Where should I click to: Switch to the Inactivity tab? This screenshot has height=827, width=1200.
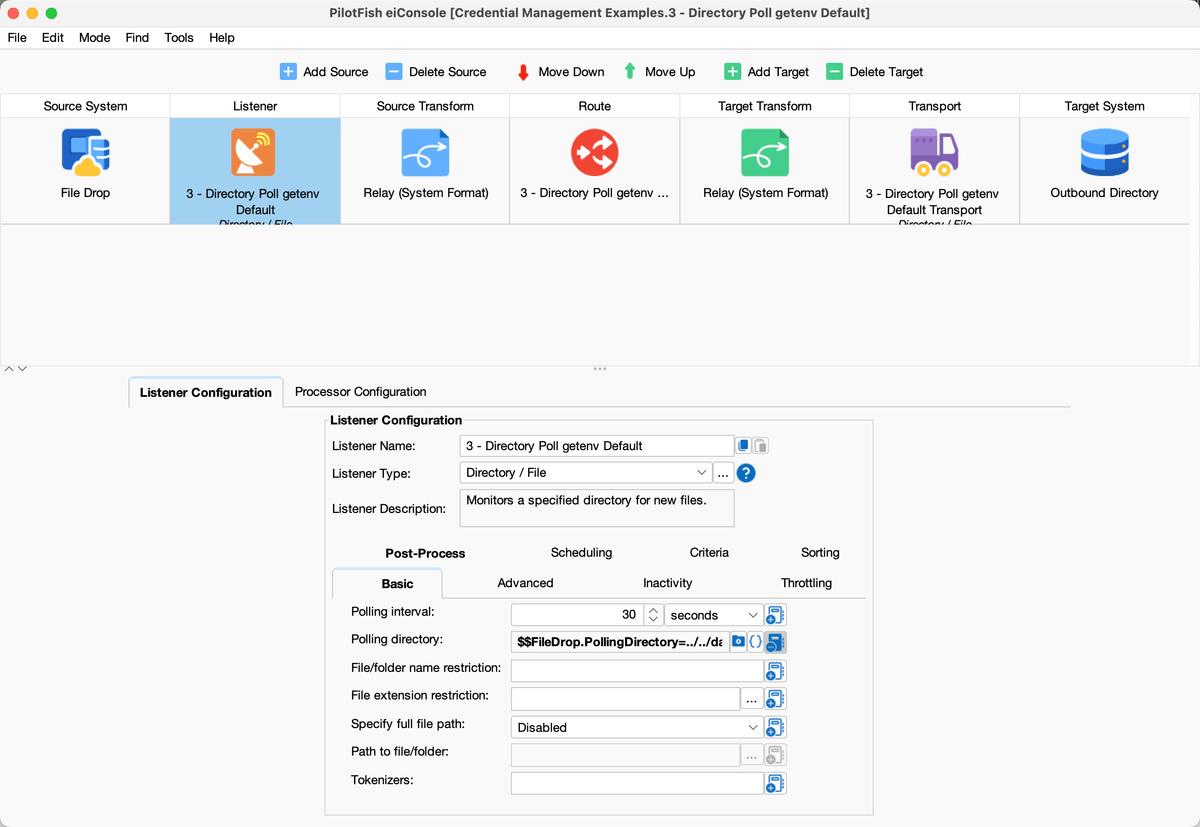pyautogui.click(x=667, y=583)
